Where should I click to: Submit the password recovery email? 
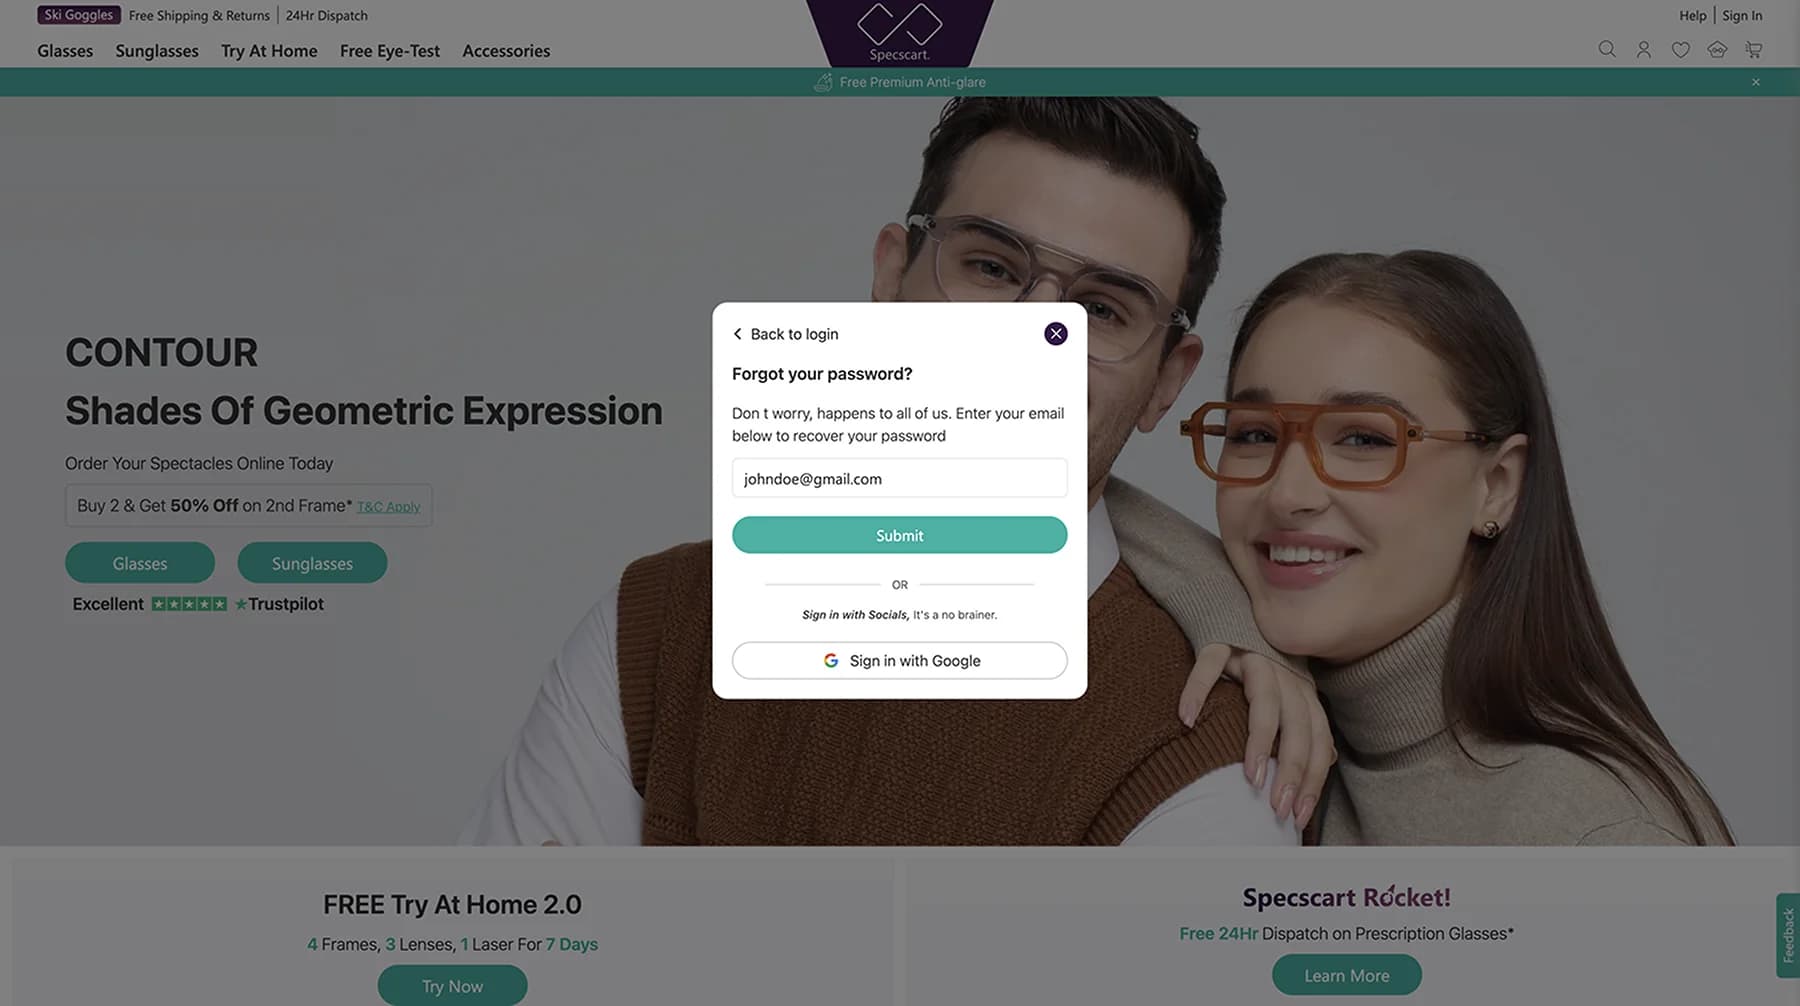pyautogui.click(x=899, y=535)
